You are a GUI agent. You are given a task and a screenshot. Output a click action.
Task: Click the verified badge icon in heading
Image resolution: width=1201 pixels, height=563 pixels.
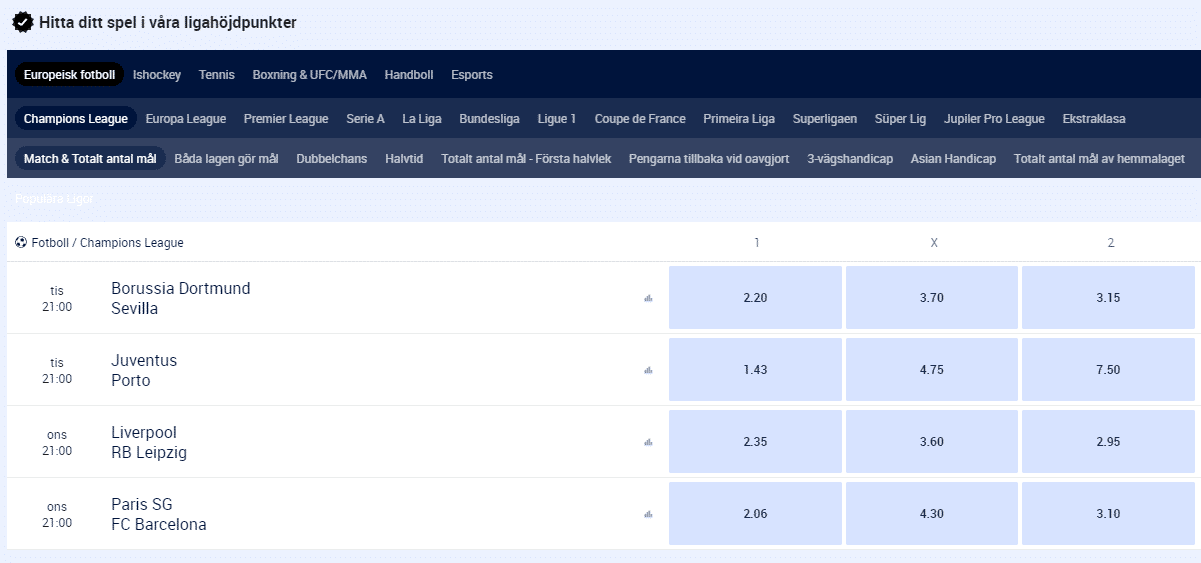click(23, 22)
